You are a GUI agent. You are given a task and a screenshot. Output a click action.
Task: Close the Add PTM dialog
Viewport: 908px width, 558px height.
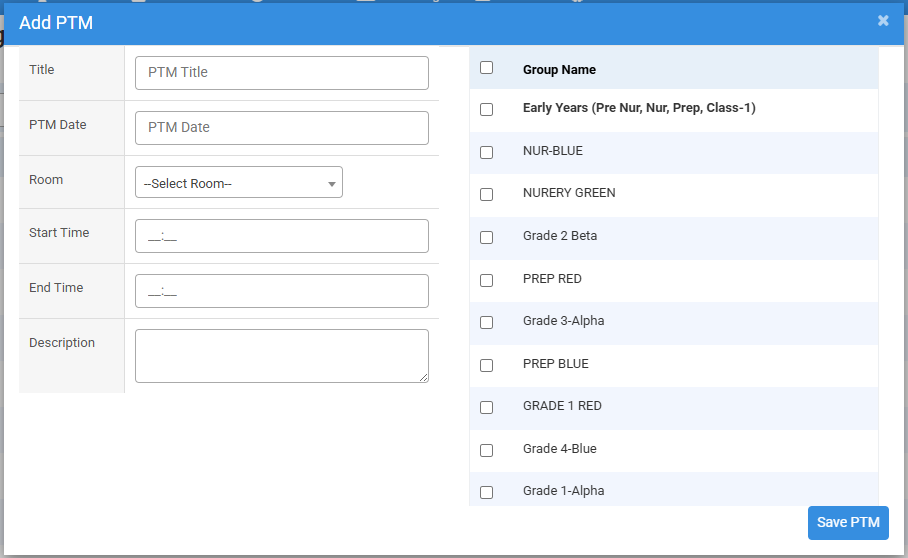pos(883,21)
